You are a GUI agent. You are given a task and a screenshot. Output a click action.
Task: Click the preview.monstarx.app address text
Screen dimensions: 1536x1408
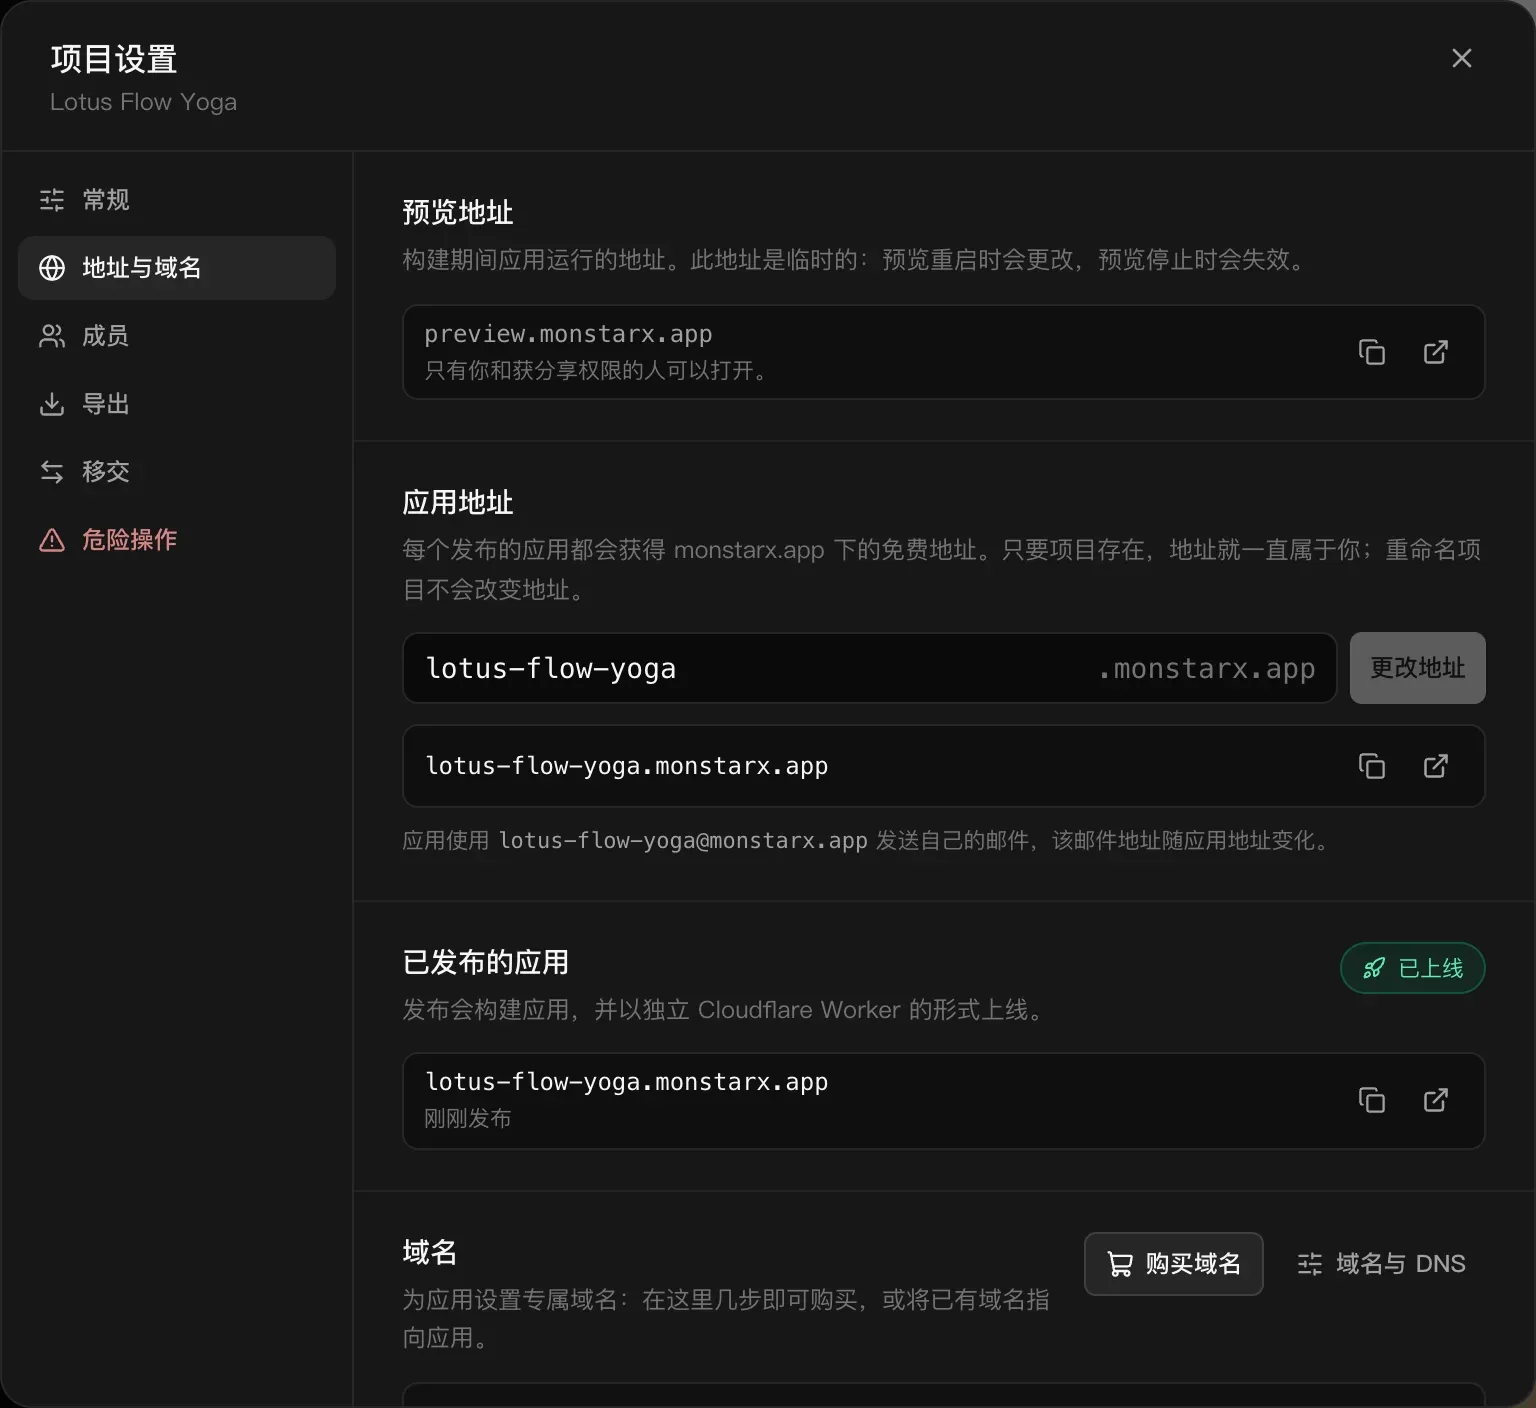[568, 334]
